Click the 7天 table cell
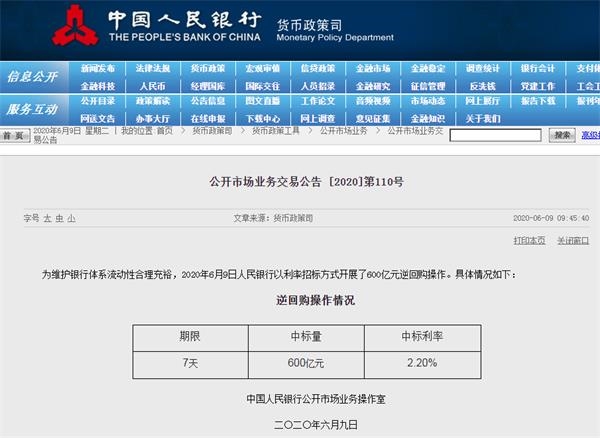 coord(190,365)
